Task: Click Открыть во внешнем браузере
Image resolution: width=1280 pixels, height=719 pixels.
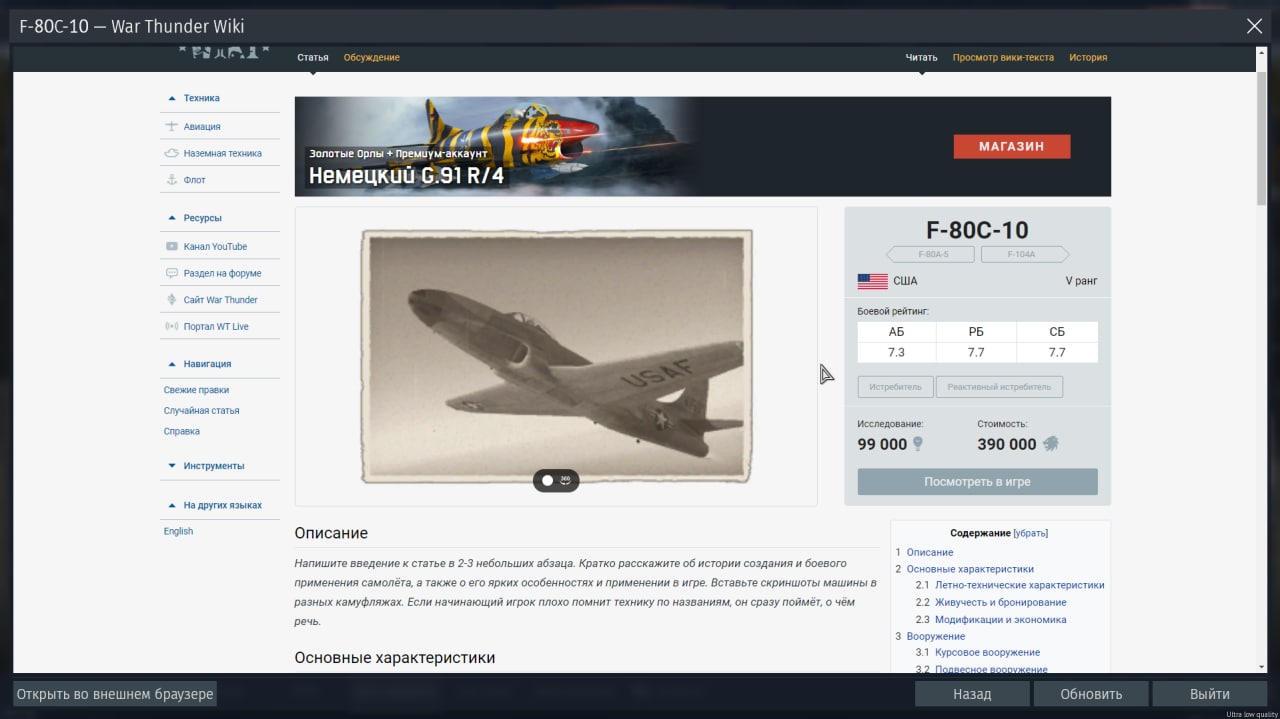Action: (x=115, y=694)
